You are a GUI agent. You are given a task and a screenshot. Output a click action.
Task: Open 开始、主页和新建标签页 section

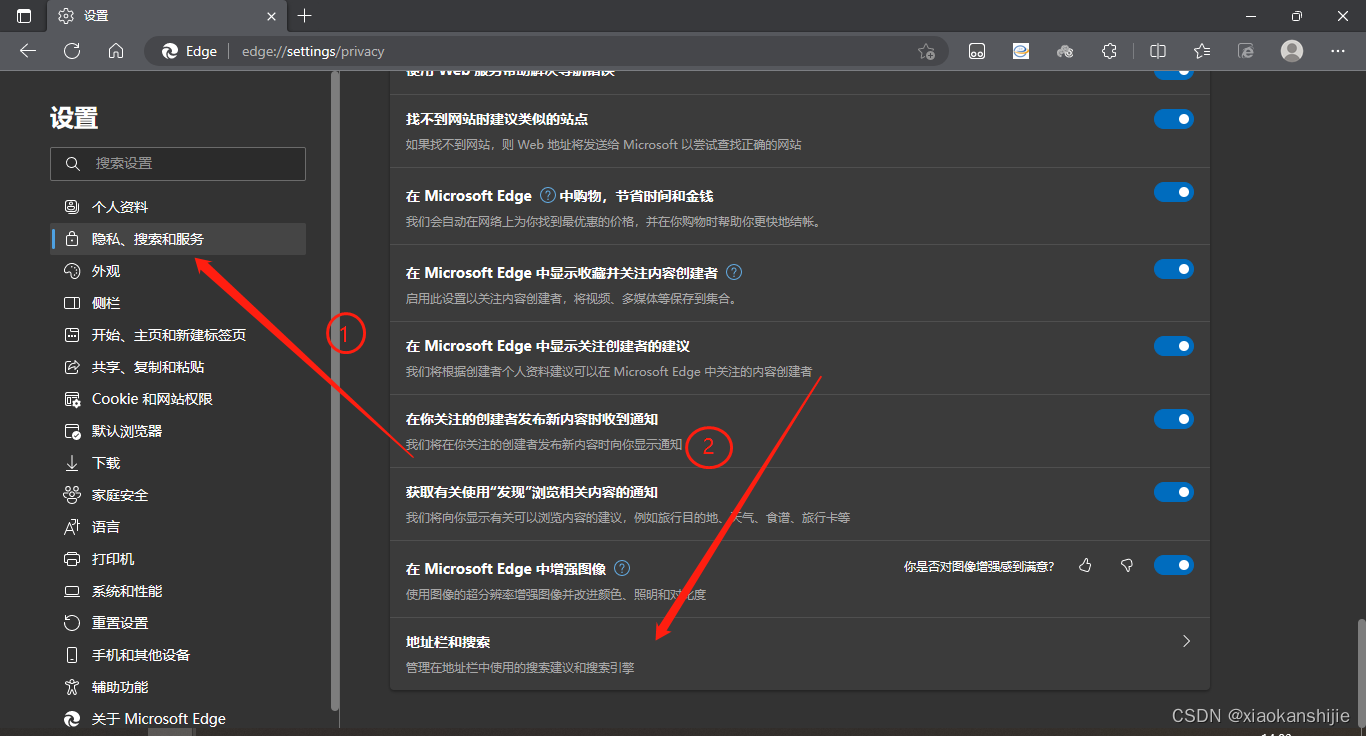pyautogui.click(x=178, y=335)
